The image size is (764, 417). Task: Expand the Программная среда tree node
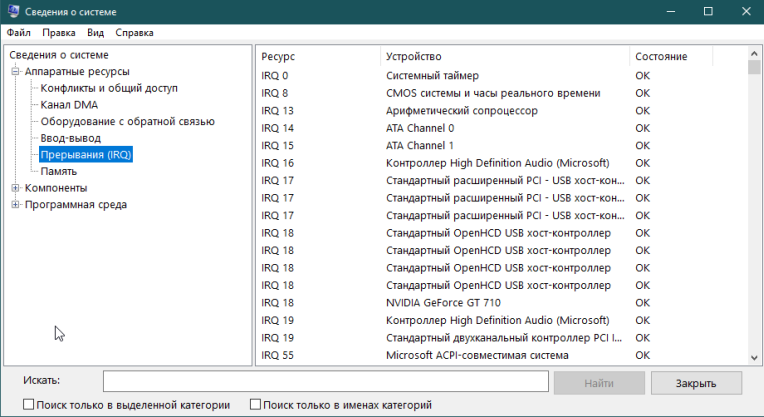tap(15, 205)
